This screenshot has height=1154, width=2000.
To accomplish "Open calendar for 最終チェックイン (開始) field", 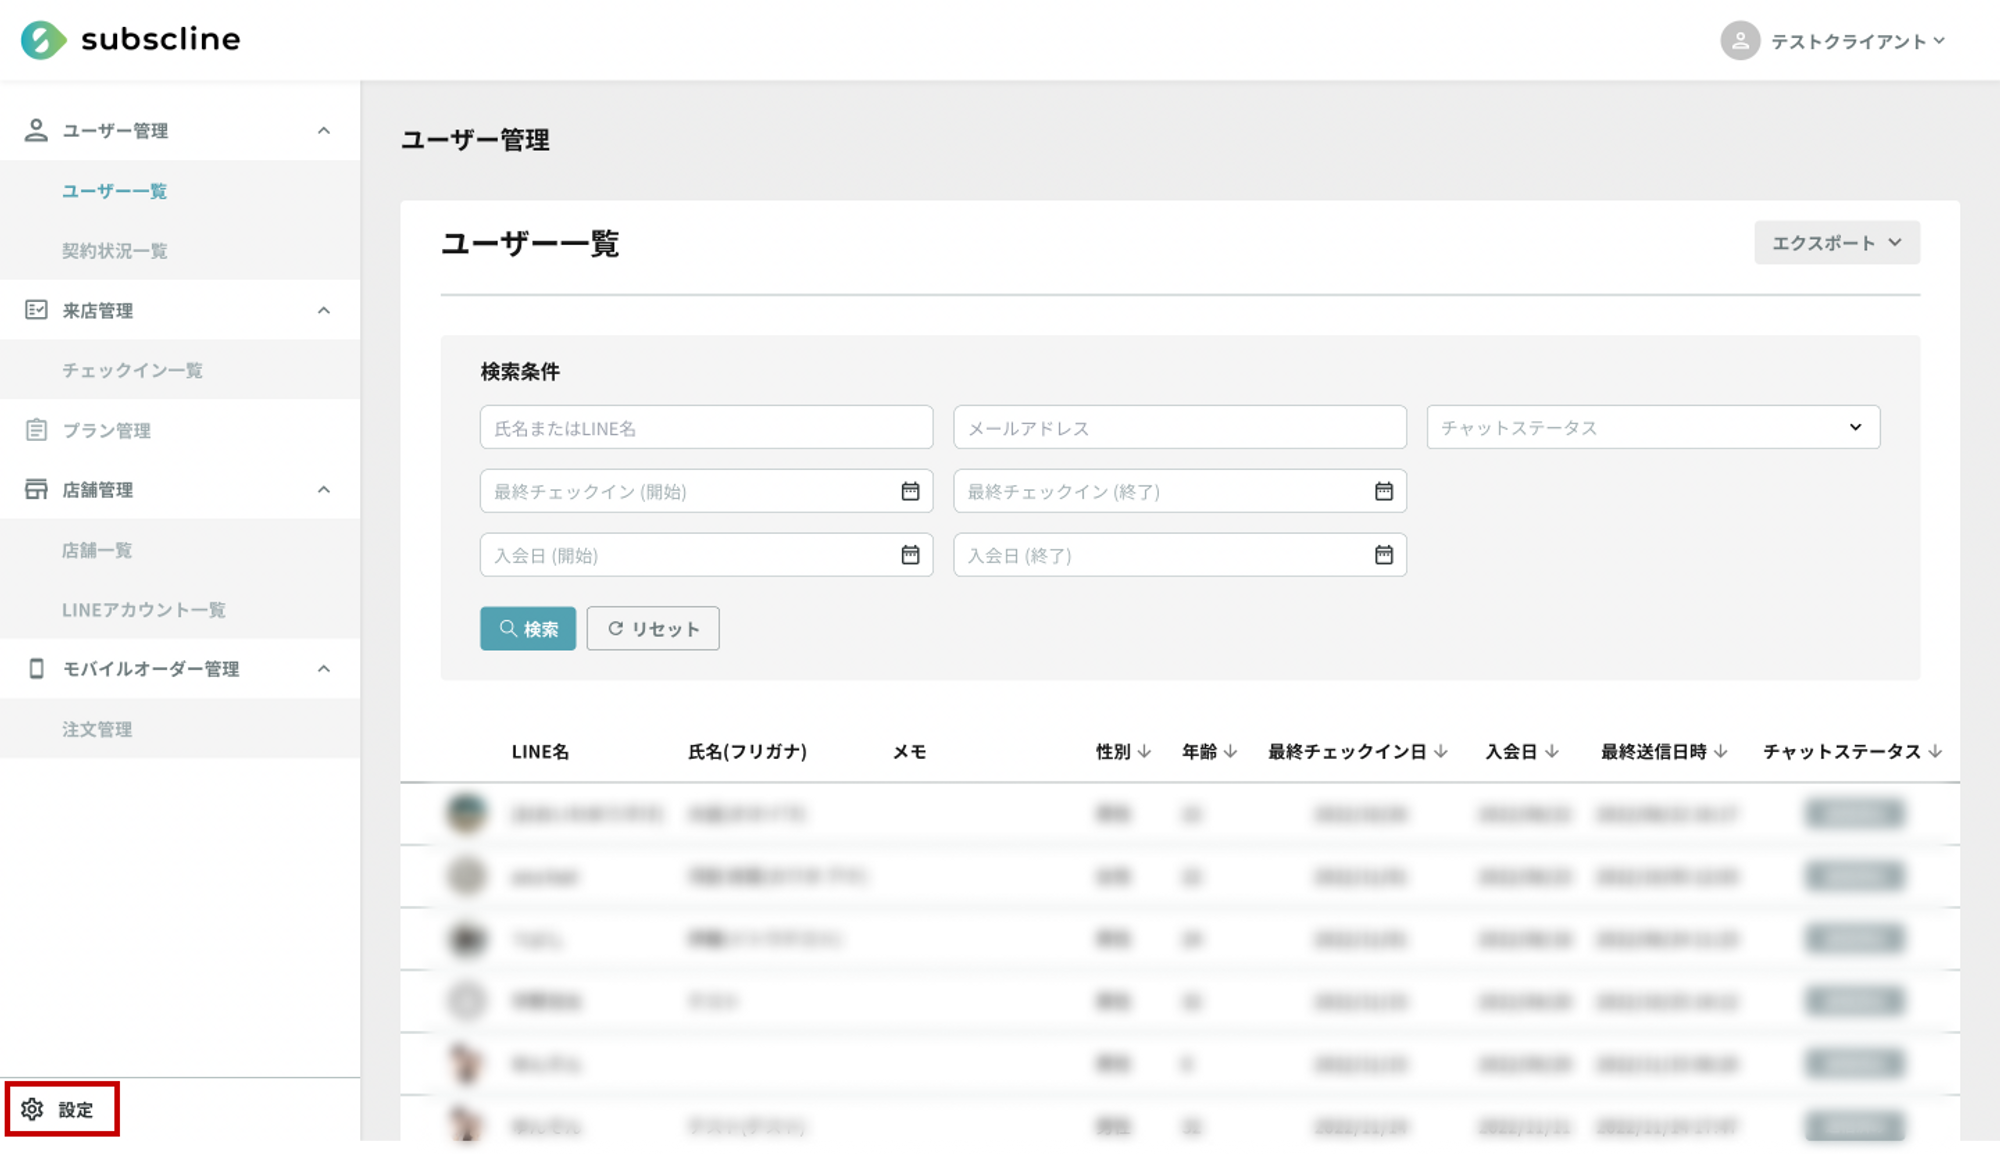I will 910,491.
